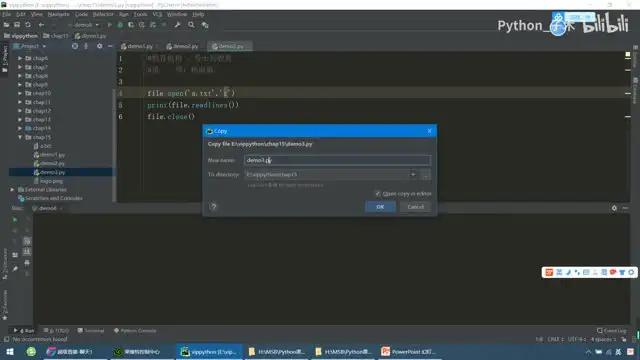Click the green rerun arrow in Run panel
Image resolution: width=640 pixels, height=360 pixels.
coord(15,220)
